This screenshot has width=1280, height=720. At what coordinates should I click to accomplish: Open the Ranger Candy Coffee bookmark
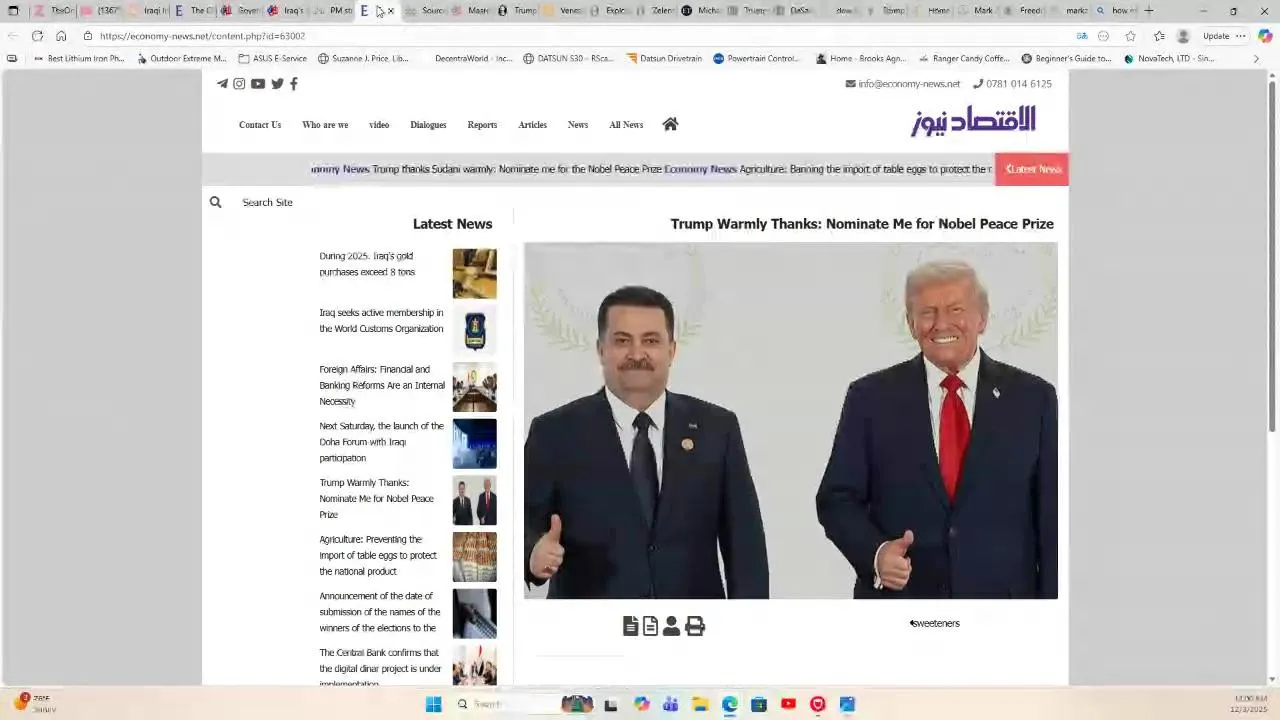point(964,58)
